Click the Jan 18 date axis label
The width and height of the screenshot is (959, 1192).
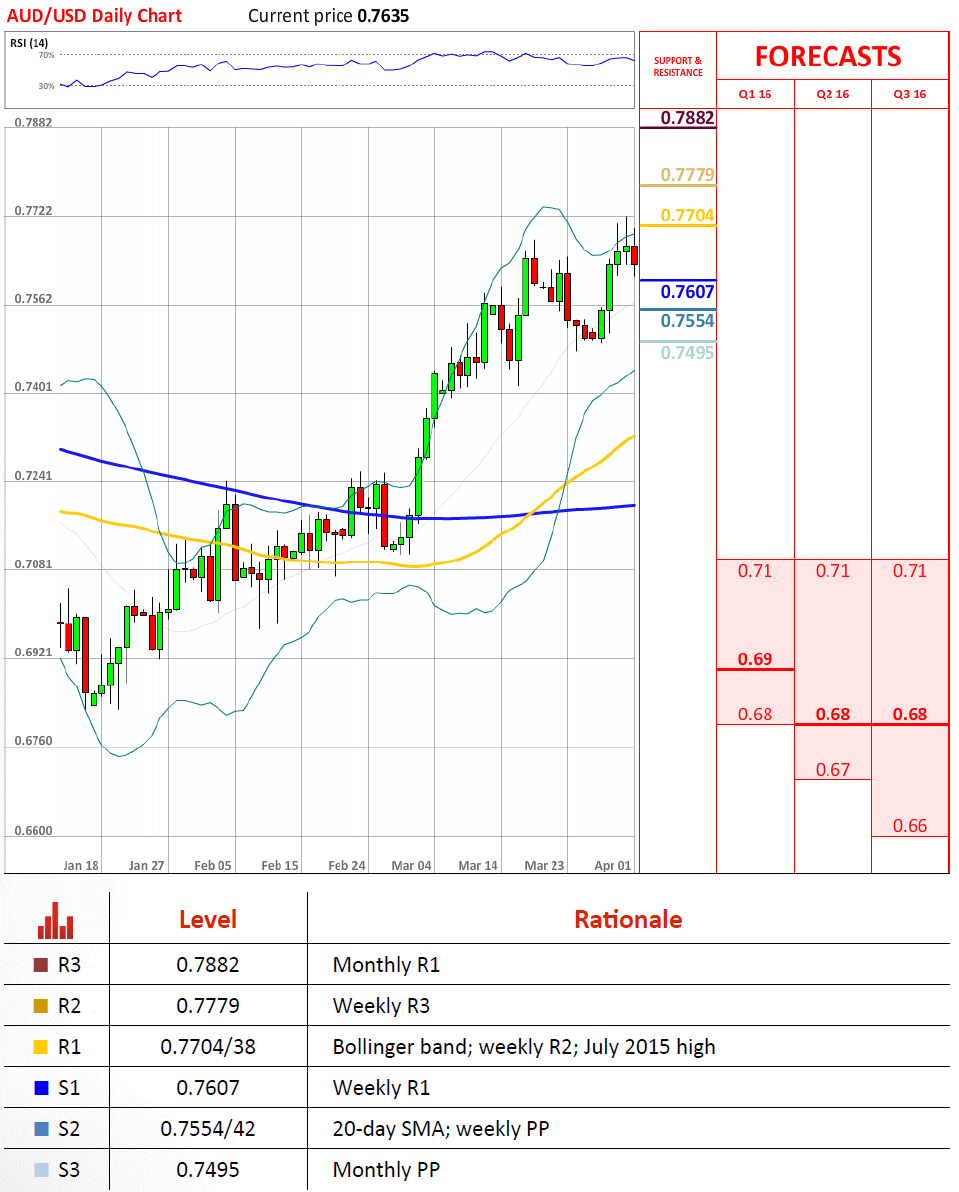(x=81, y=866)
